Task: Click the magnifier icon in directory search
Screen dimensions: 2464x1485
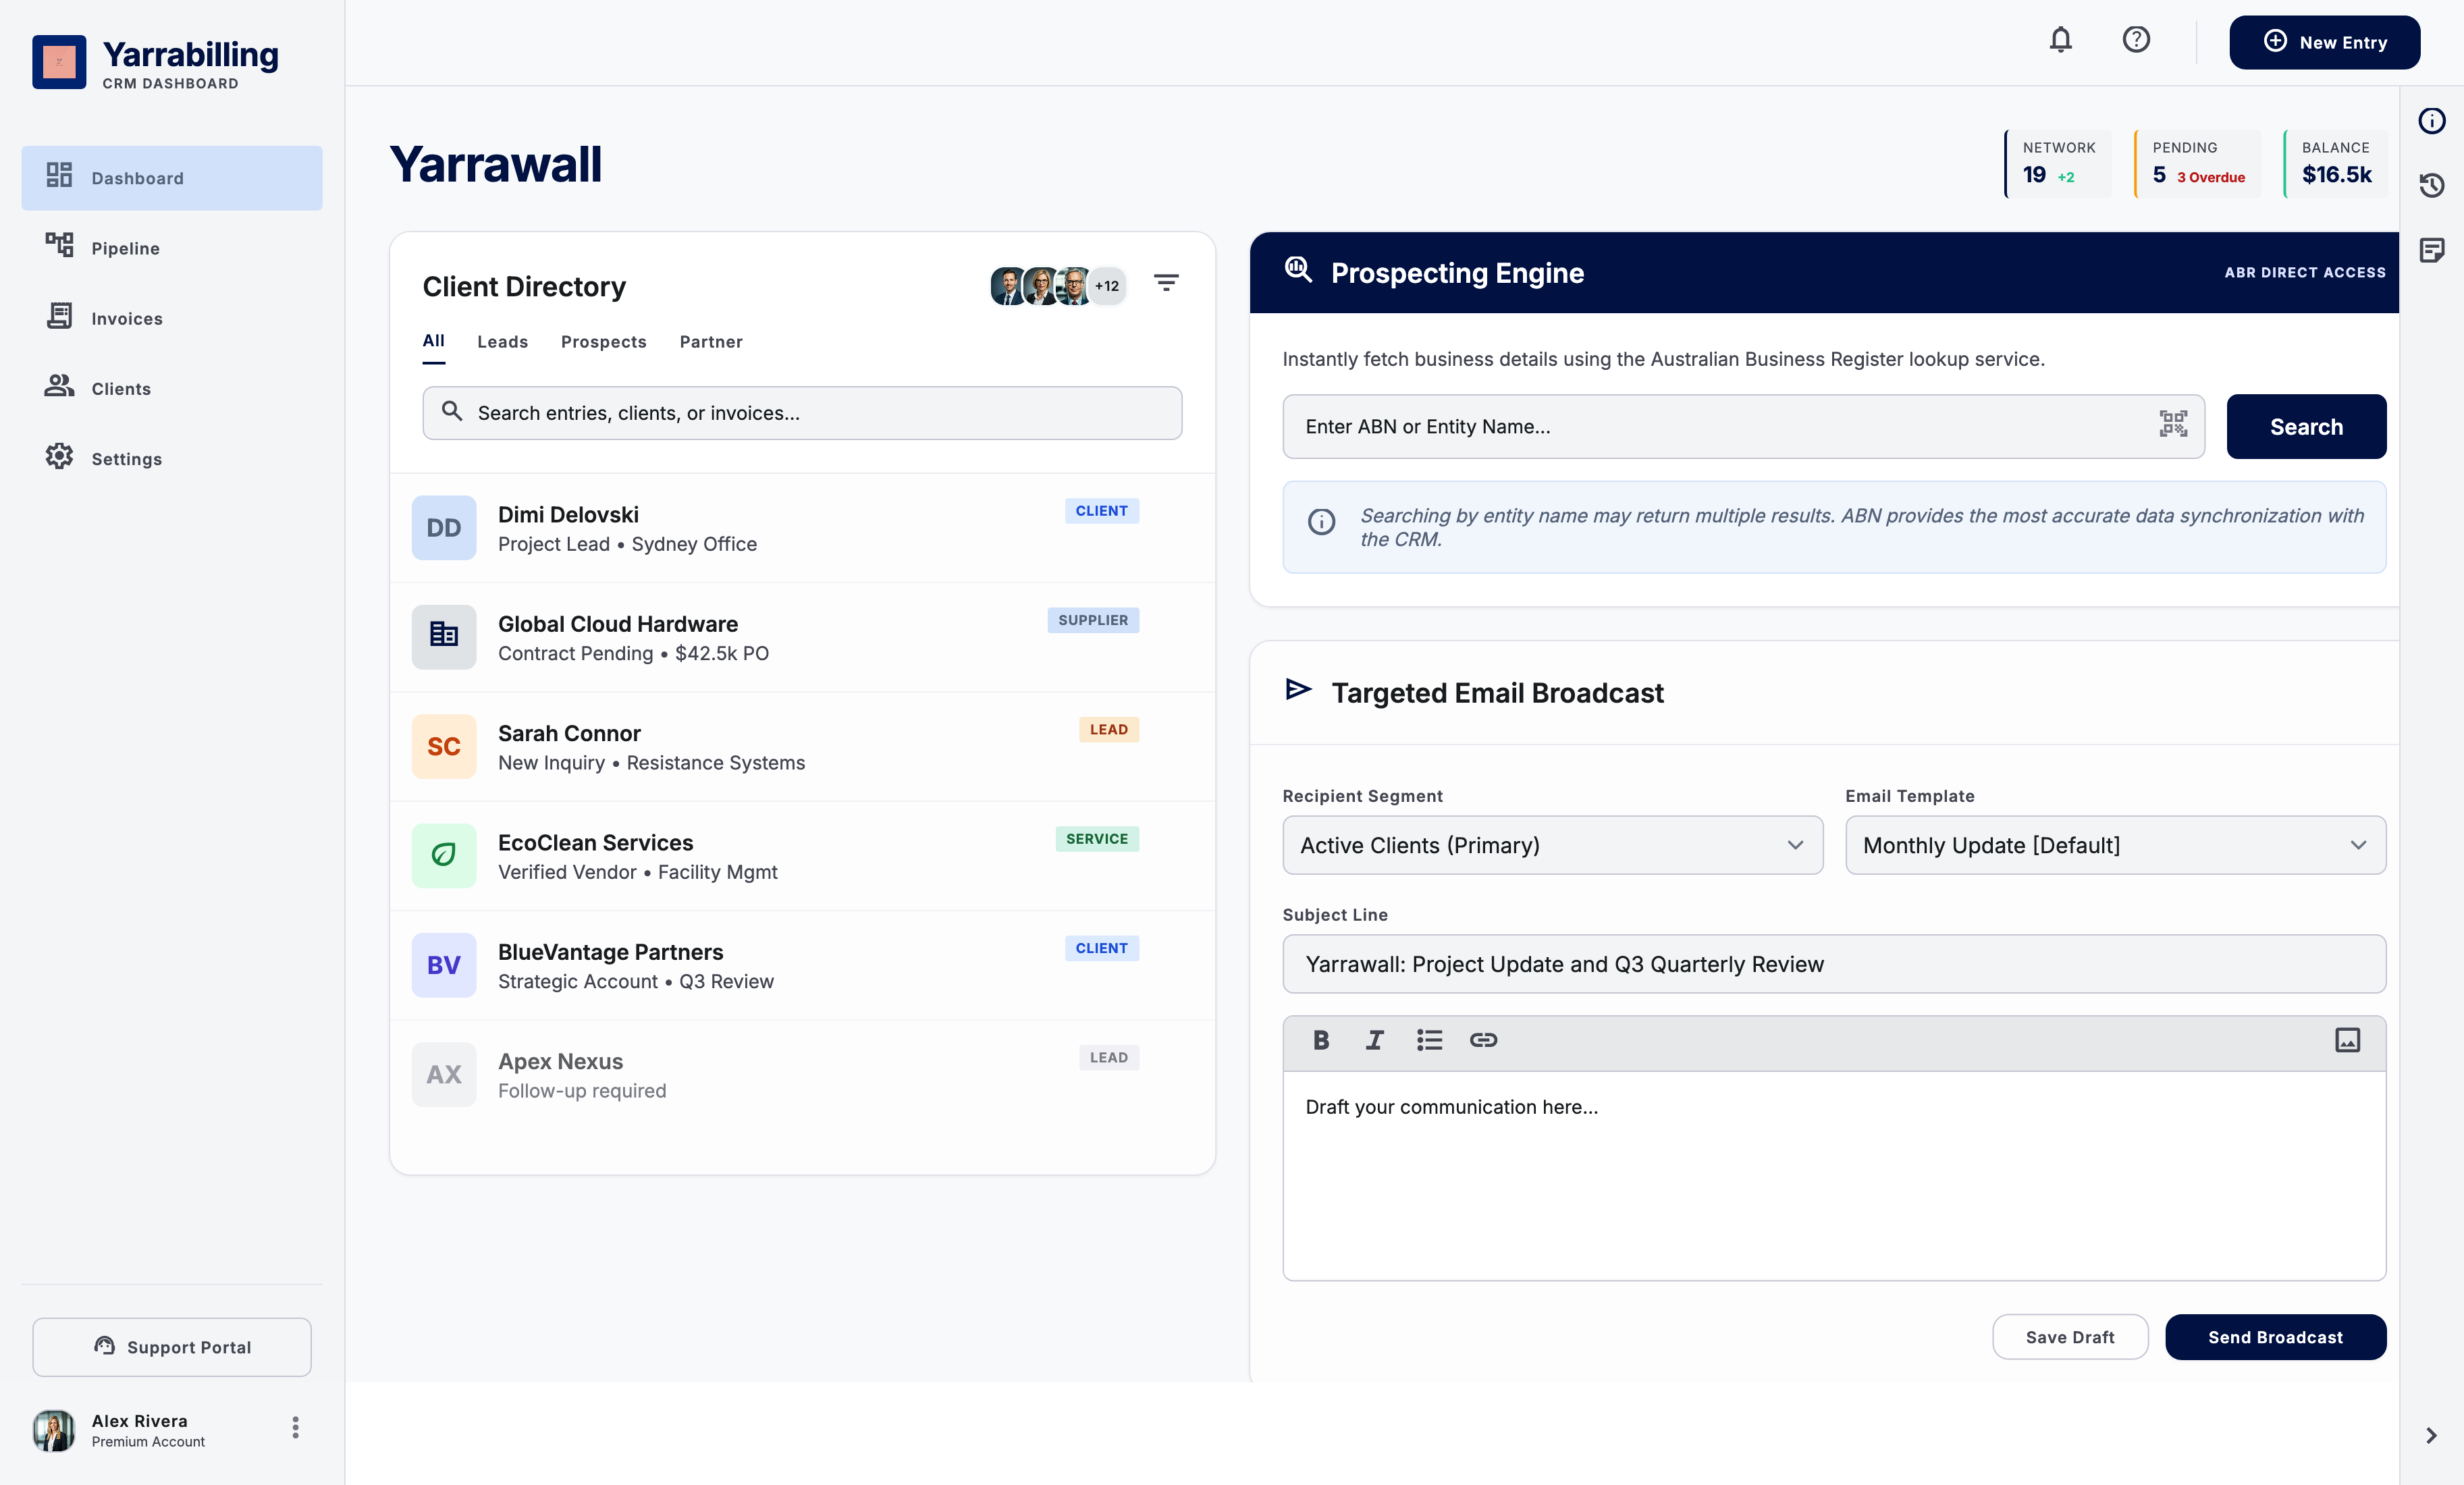Action: pyautogui.click(x=452, y=411)
